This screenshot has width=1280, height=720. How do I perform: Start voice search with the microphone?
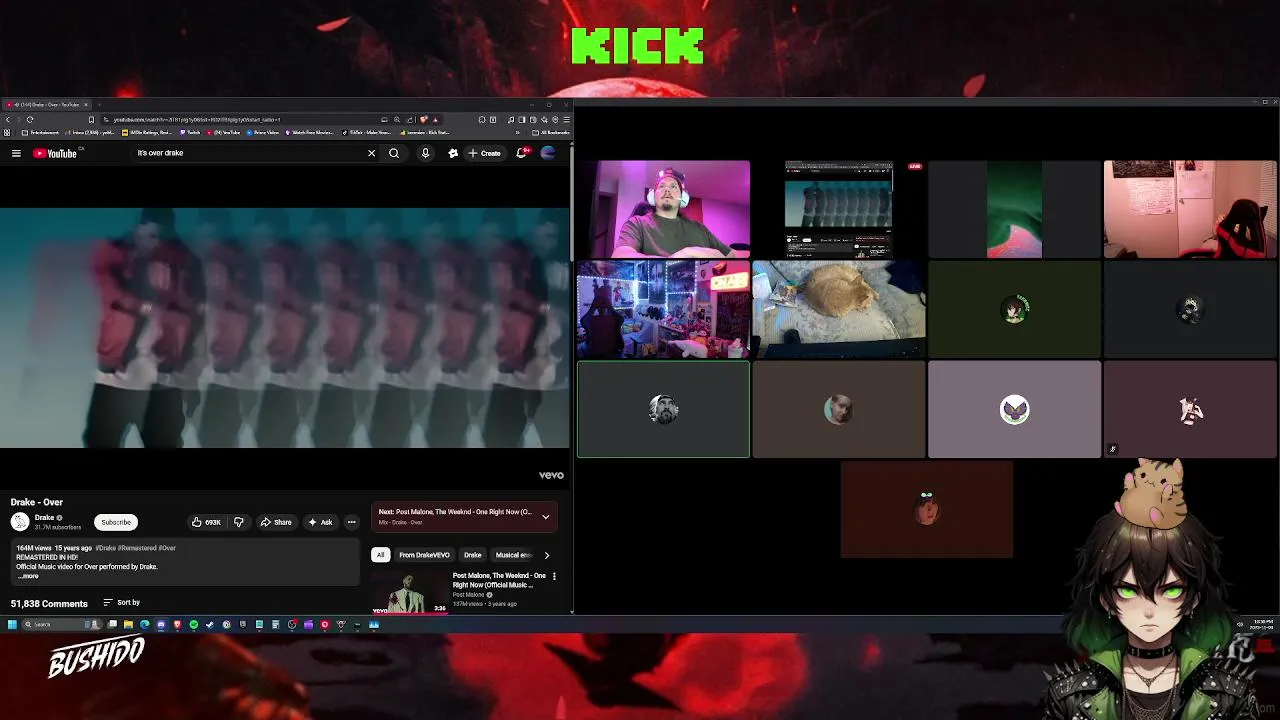point(425,153)
